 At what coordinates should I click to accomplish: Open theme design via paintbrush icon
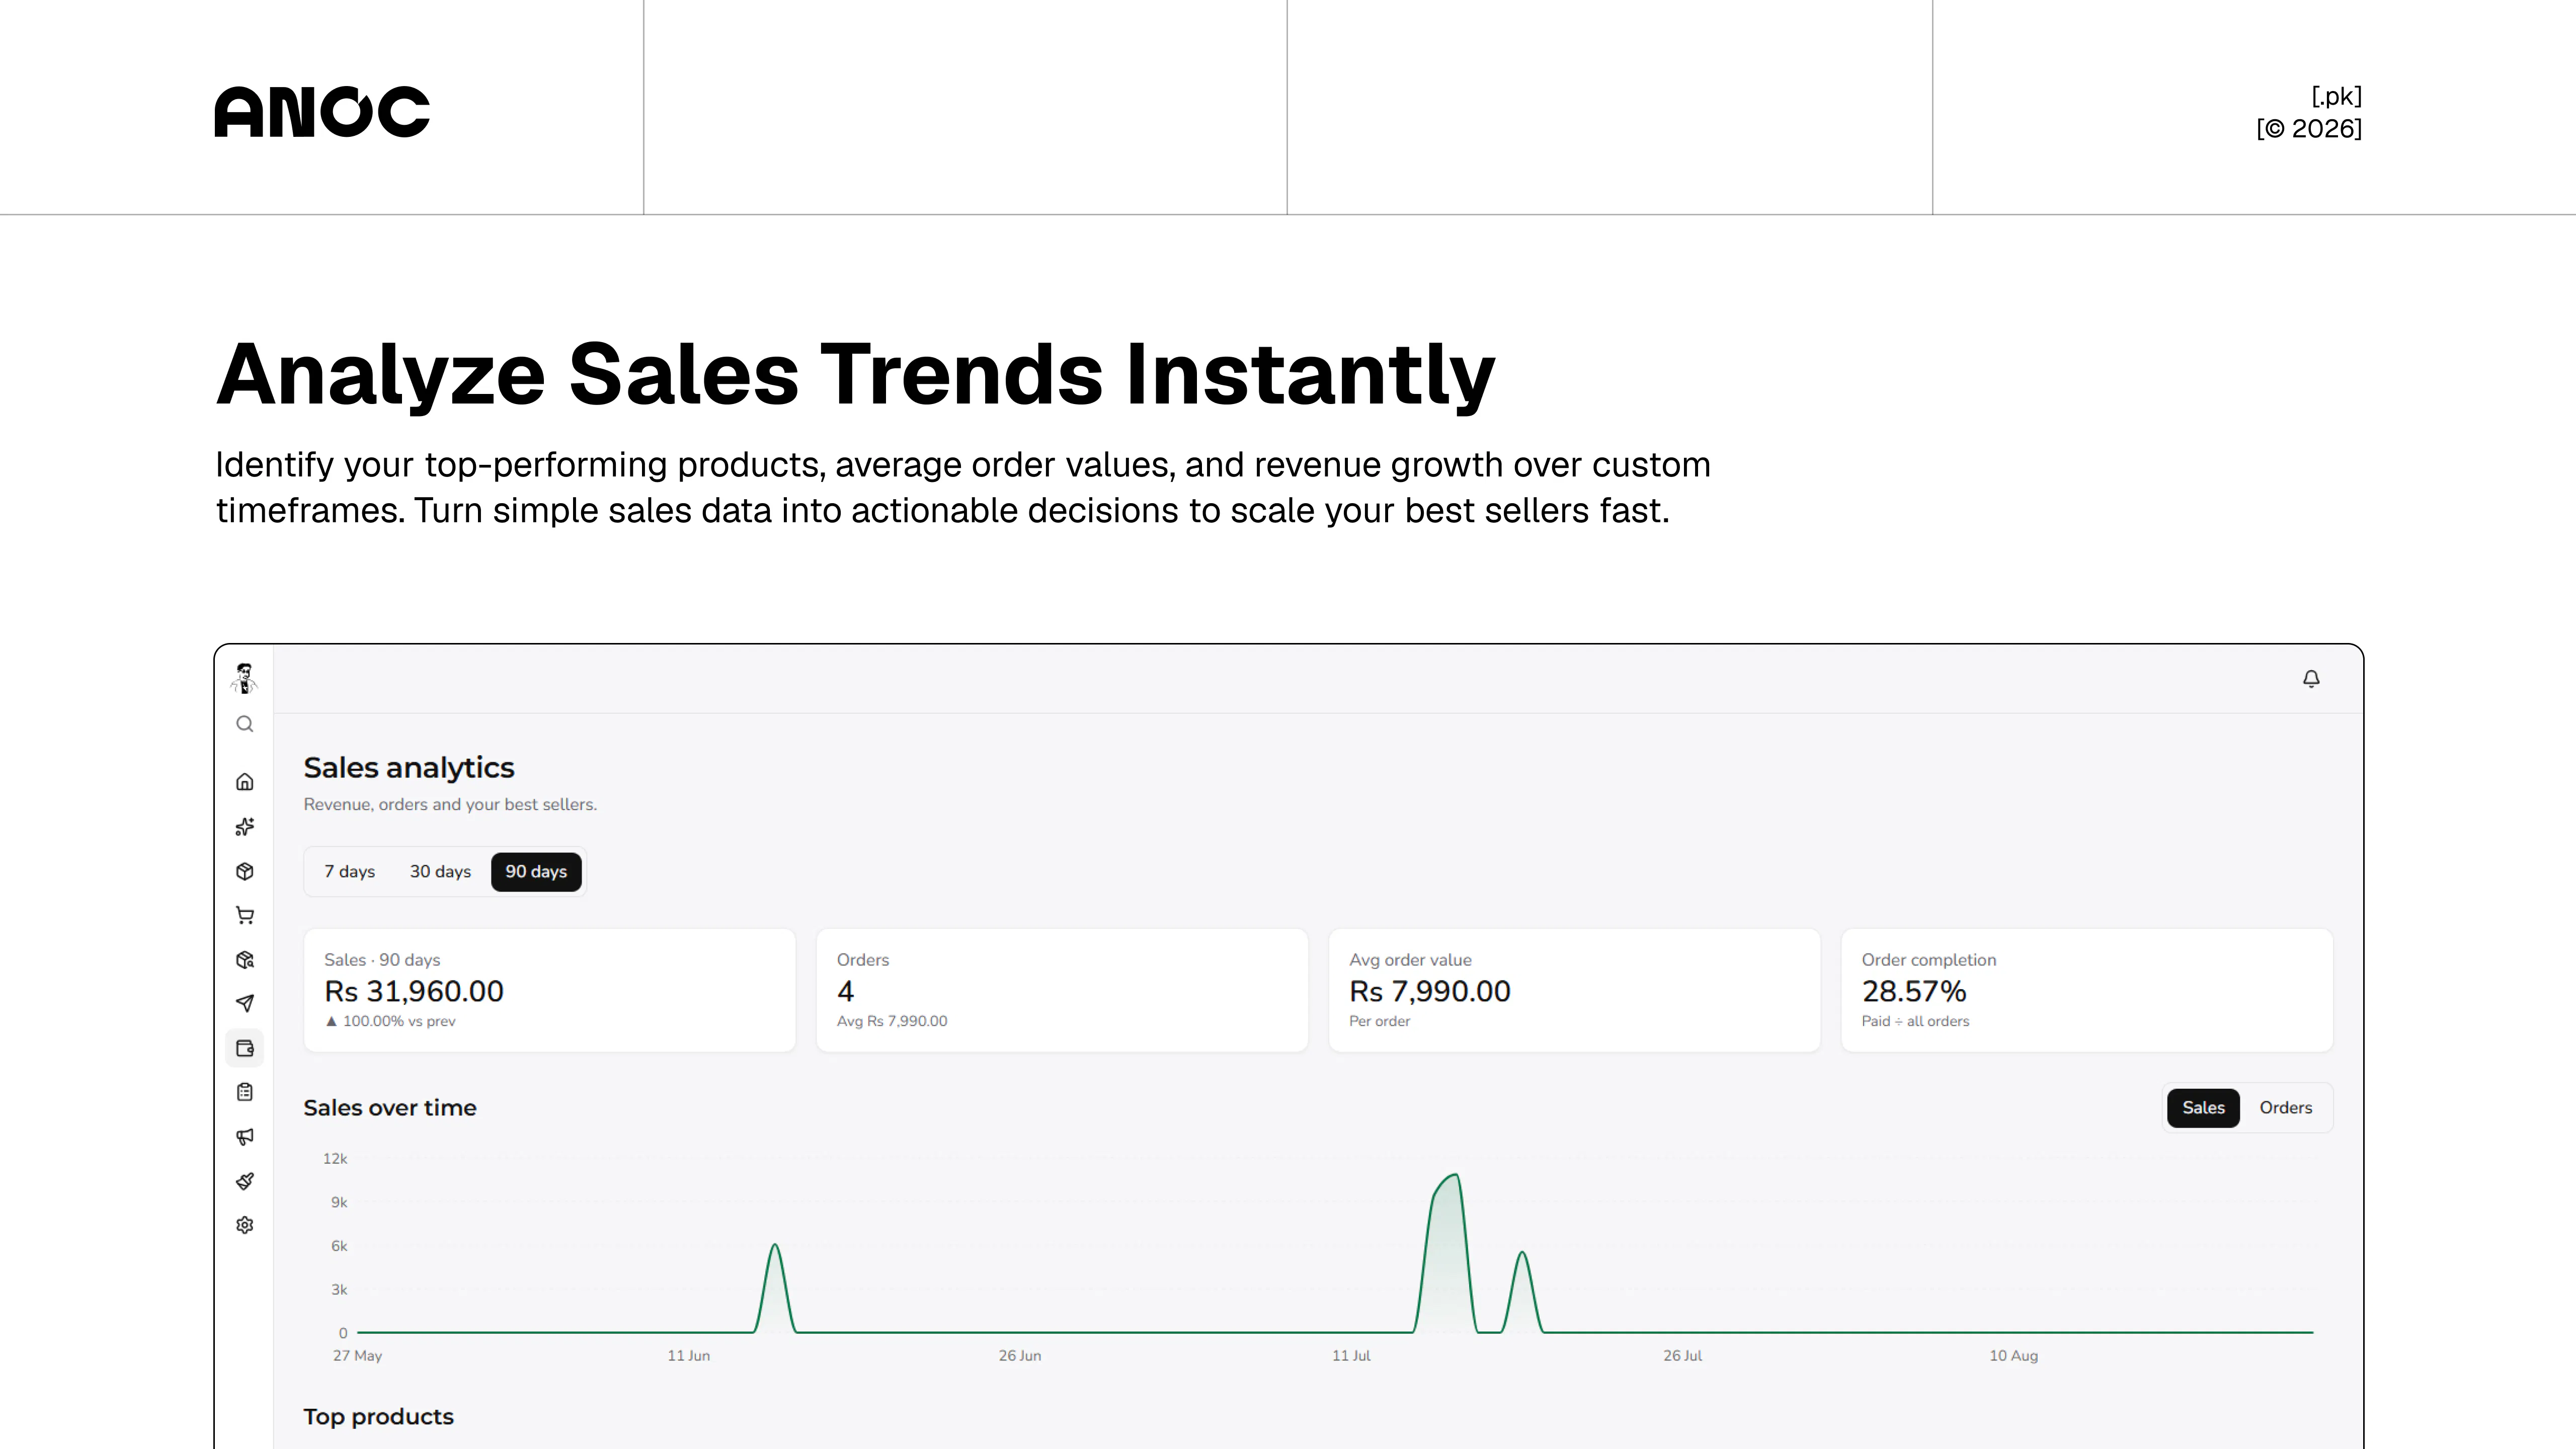tap(245, 1181)
